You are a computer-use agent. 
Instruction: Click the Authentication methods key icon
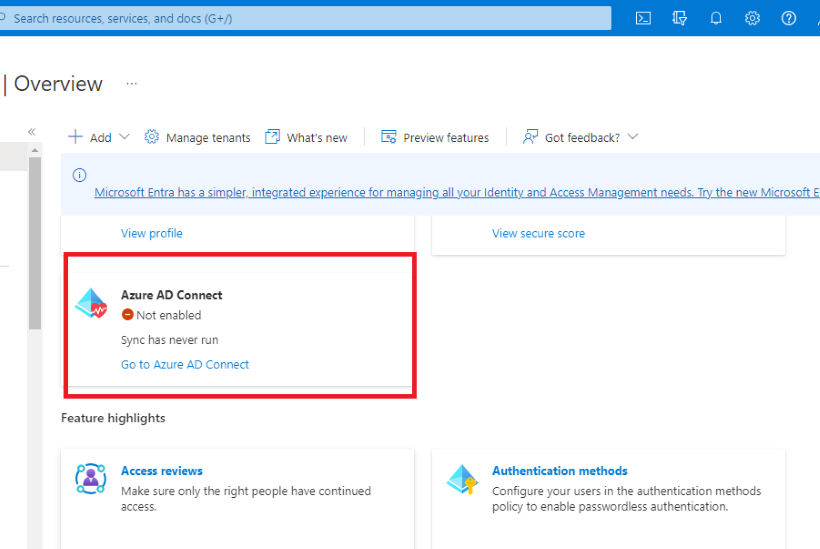pyautogui.click(x=462, y=479)
